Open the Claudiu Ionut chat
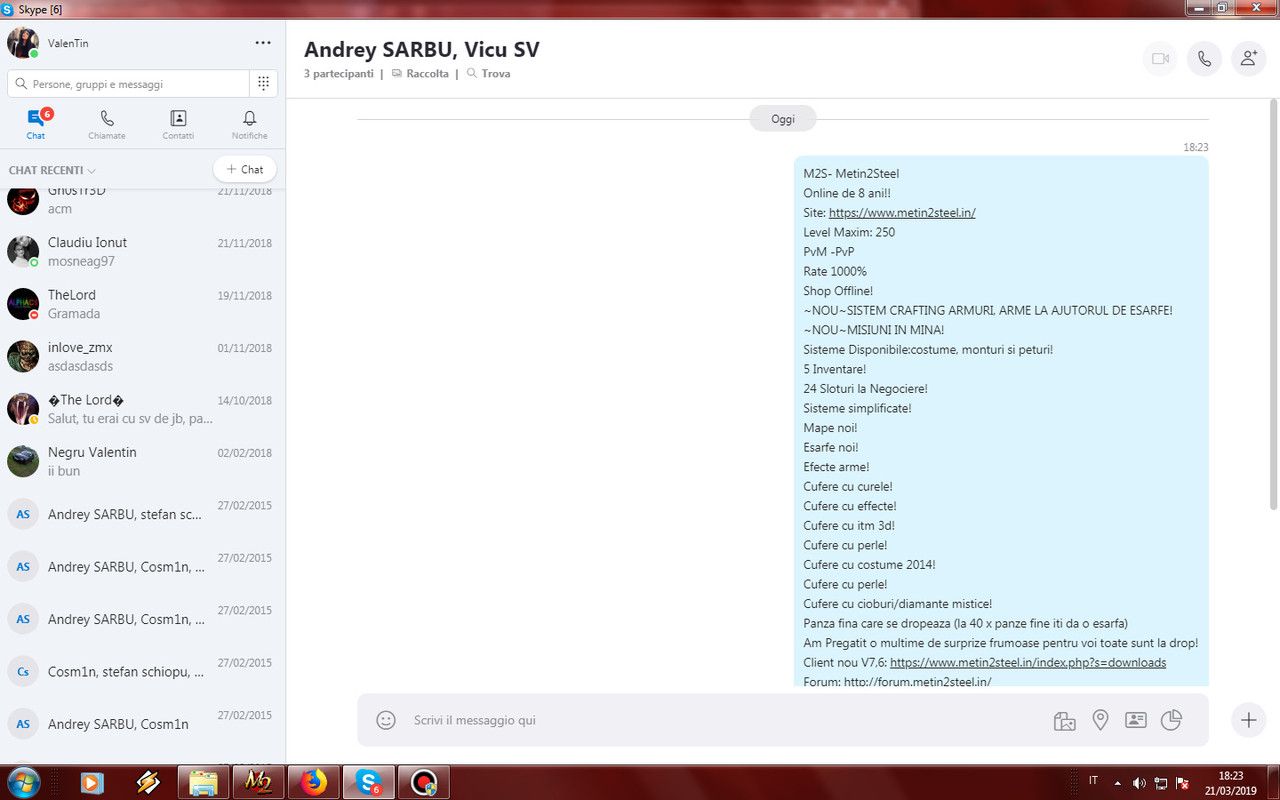 [142, 252]
